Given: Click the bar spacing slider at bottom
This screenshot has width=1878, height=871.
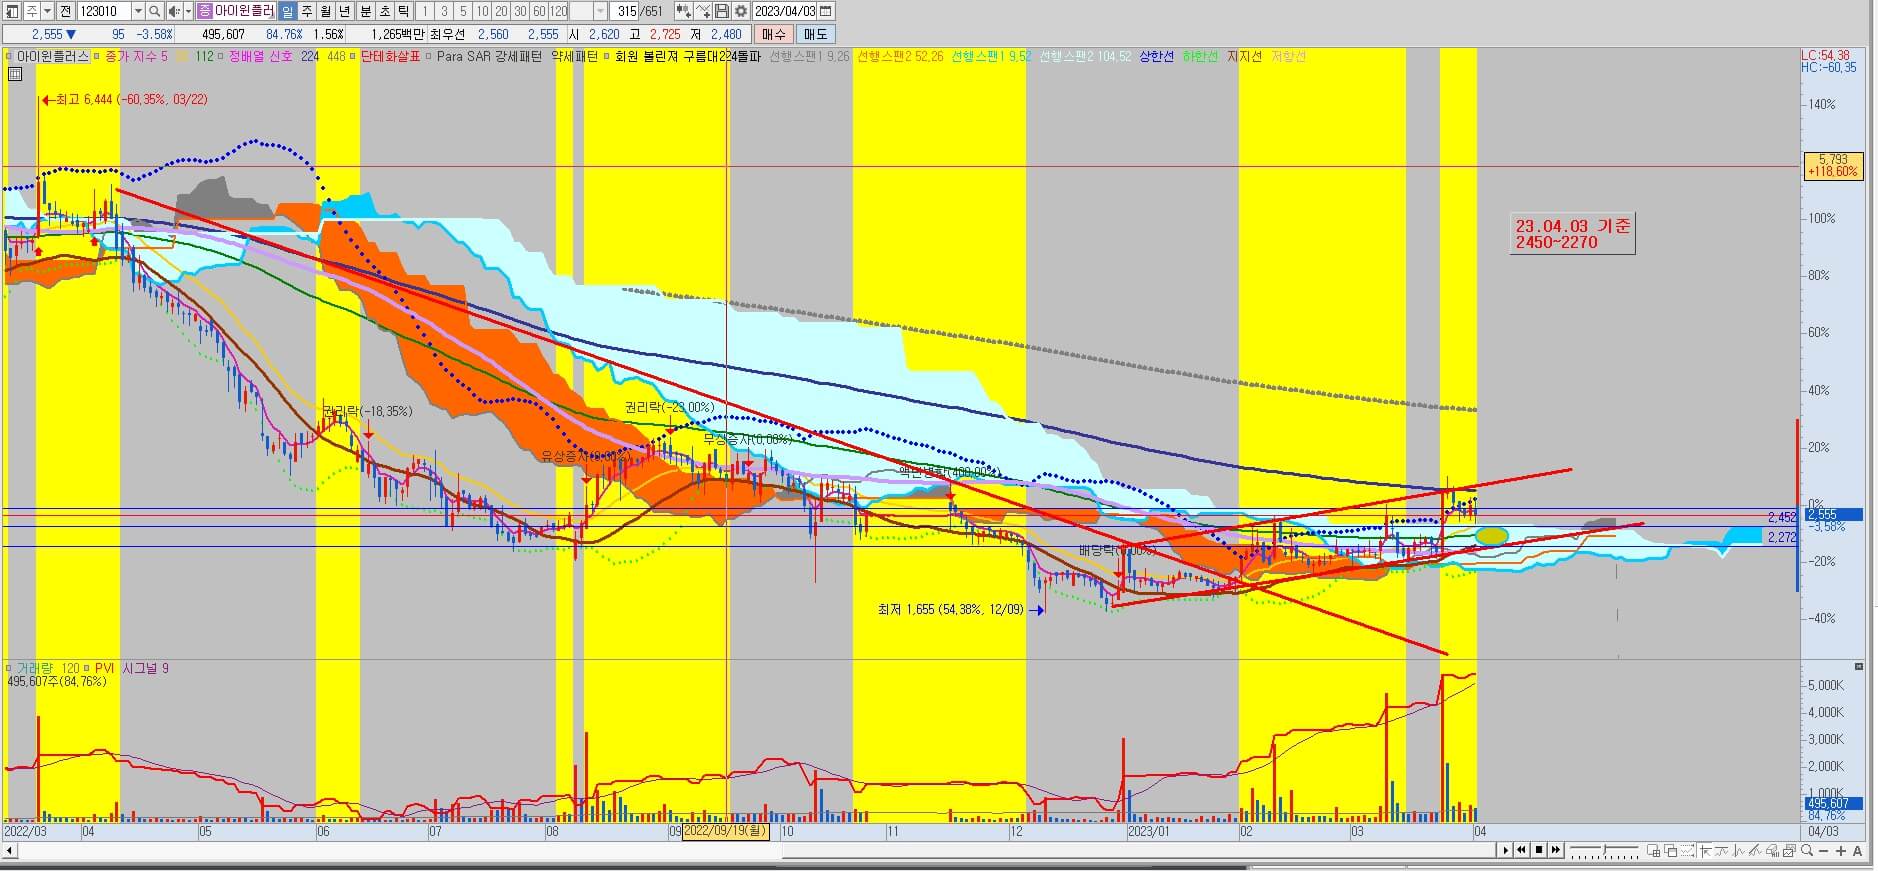Looking at the screenshot, I should (1604, 851).
